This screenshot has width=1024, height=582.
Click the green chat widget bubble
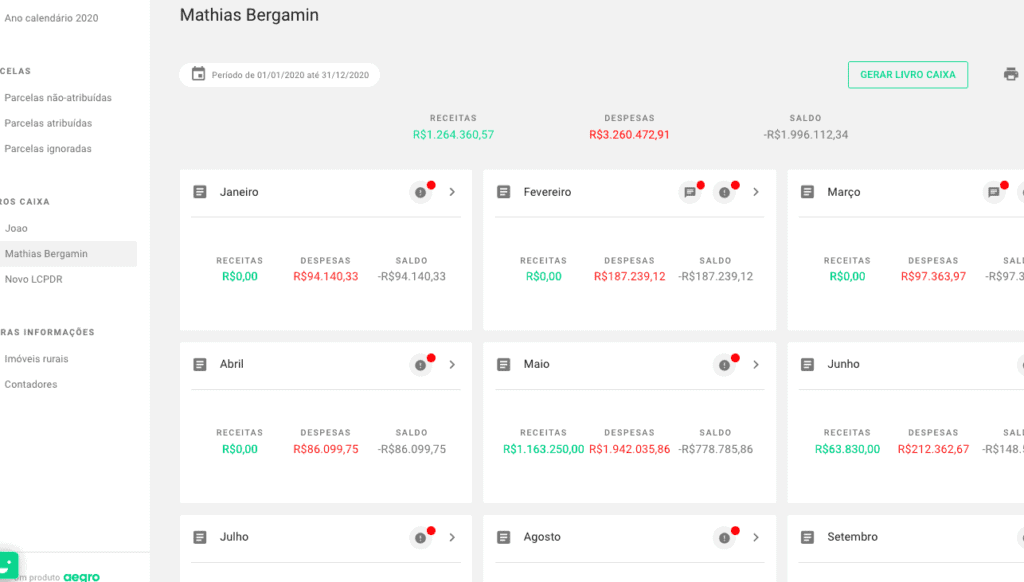6,564
